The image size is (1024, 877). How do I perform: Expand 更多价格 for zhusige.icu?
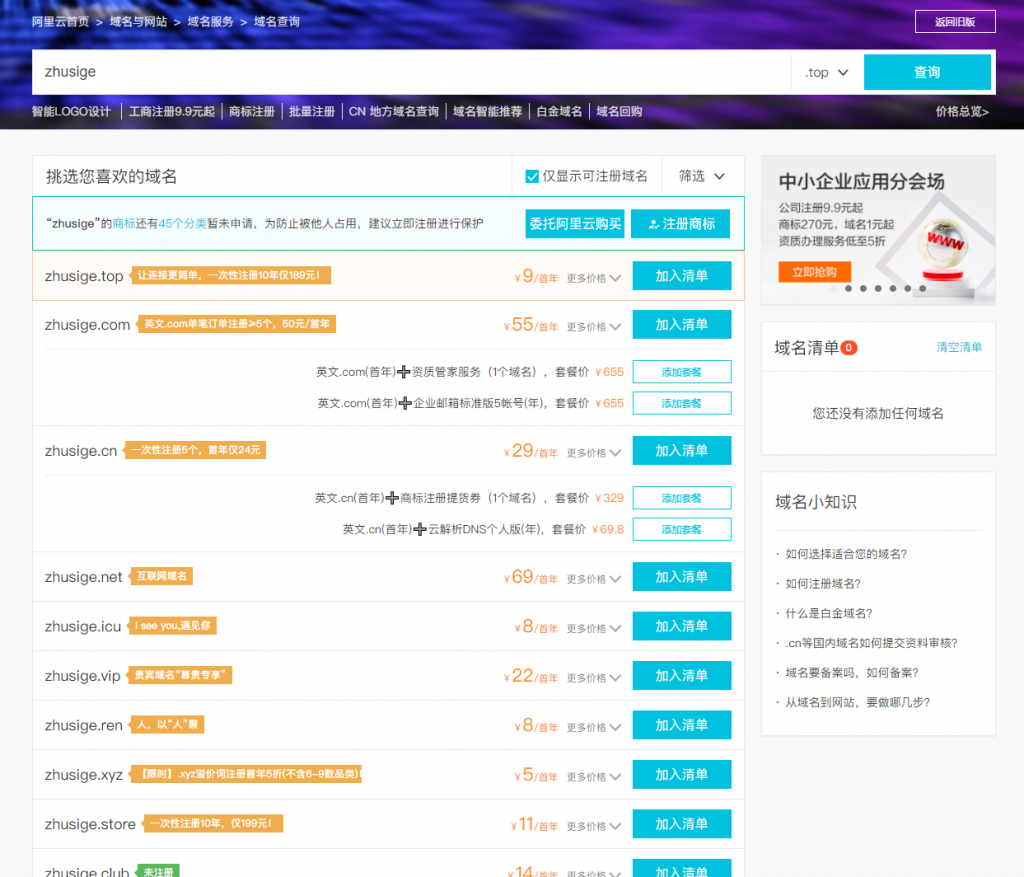594,629
